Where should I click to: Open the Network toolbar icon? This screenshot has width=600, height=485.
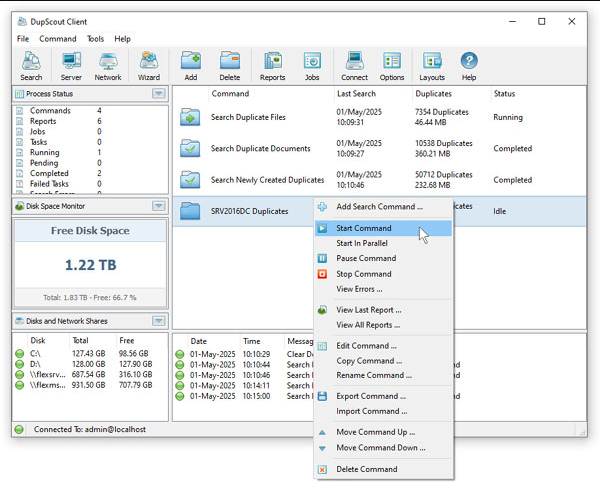[108, 66]
